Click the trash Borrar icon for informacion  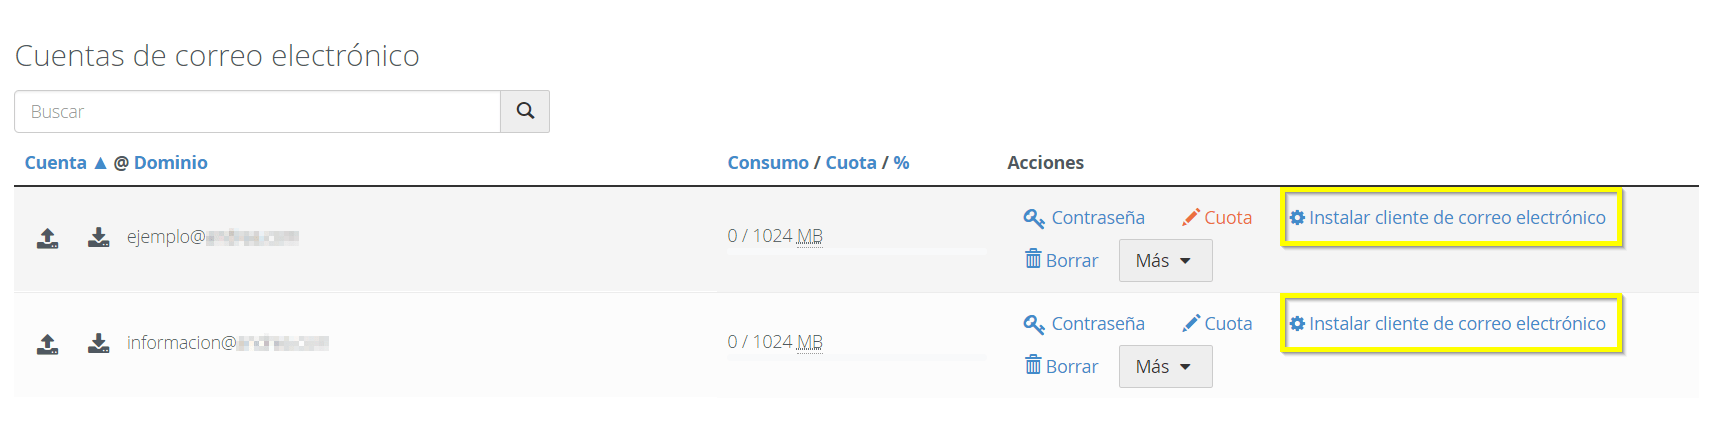point(1033,365)
